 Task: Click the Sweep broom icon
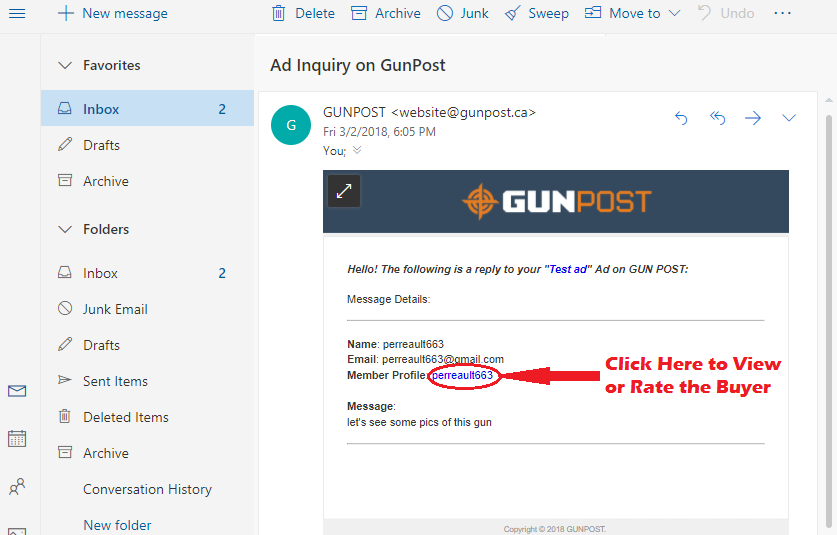[512, 13]
